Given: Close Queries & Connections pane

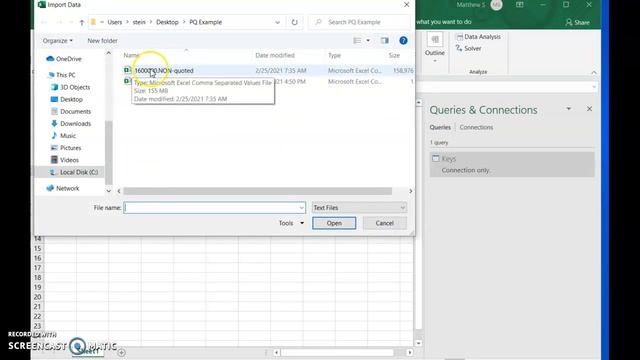Looking at the screenshot, I should click(589, 109).
